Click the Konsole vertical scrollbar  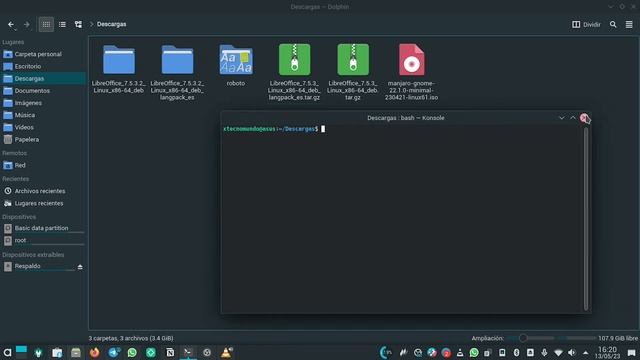coord(586,219)
